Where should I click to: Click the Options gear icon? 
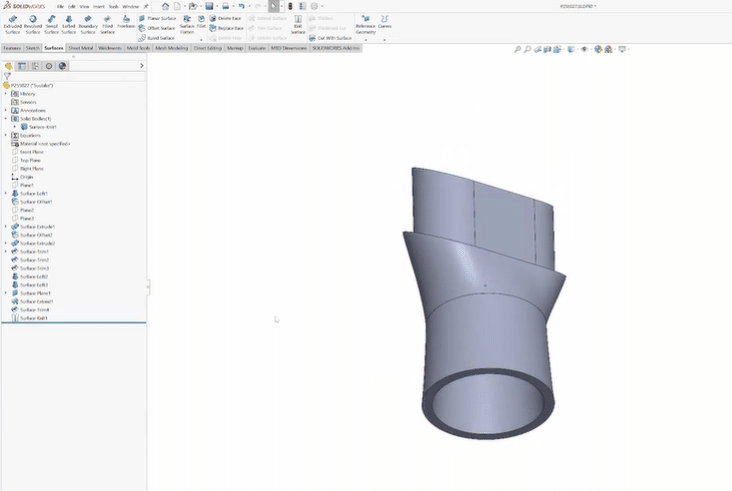click(314, 6)
